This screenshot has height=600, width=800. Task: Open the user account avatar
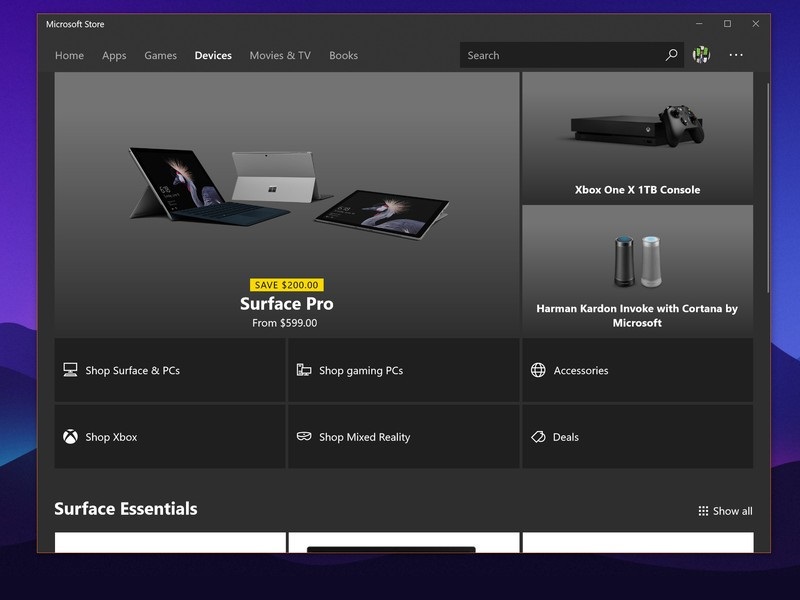(x=701, y=55)
